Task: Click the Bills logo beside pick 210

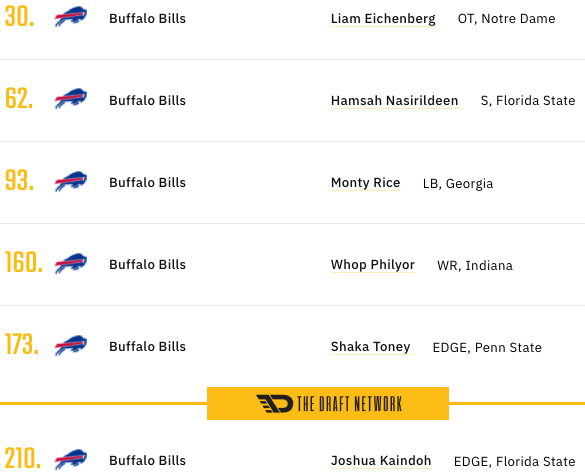Action: [71, 460]
